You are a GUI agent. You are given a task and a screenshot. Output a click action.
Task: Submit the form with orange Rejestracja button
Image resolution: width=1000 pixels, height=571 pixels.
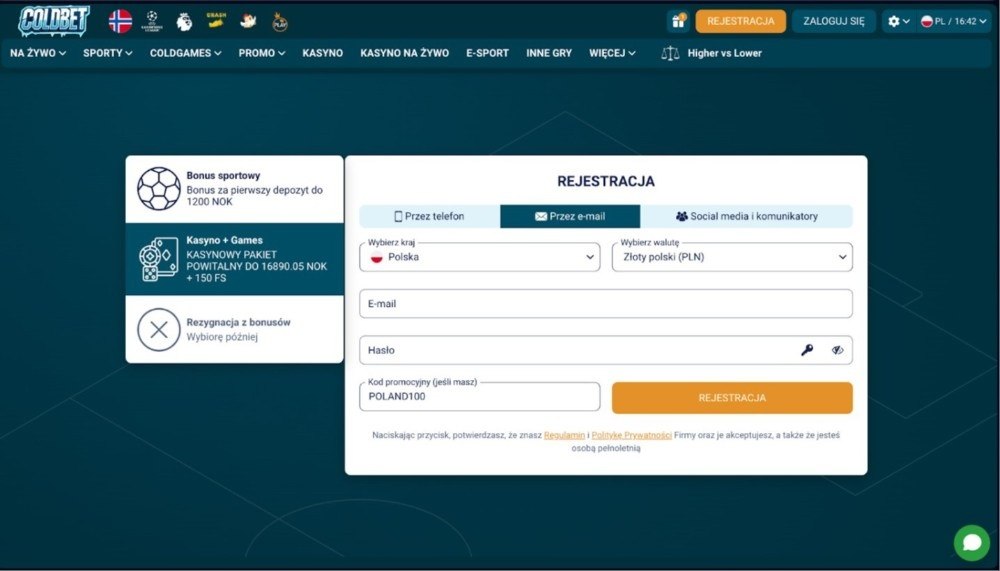click(732, 397)
